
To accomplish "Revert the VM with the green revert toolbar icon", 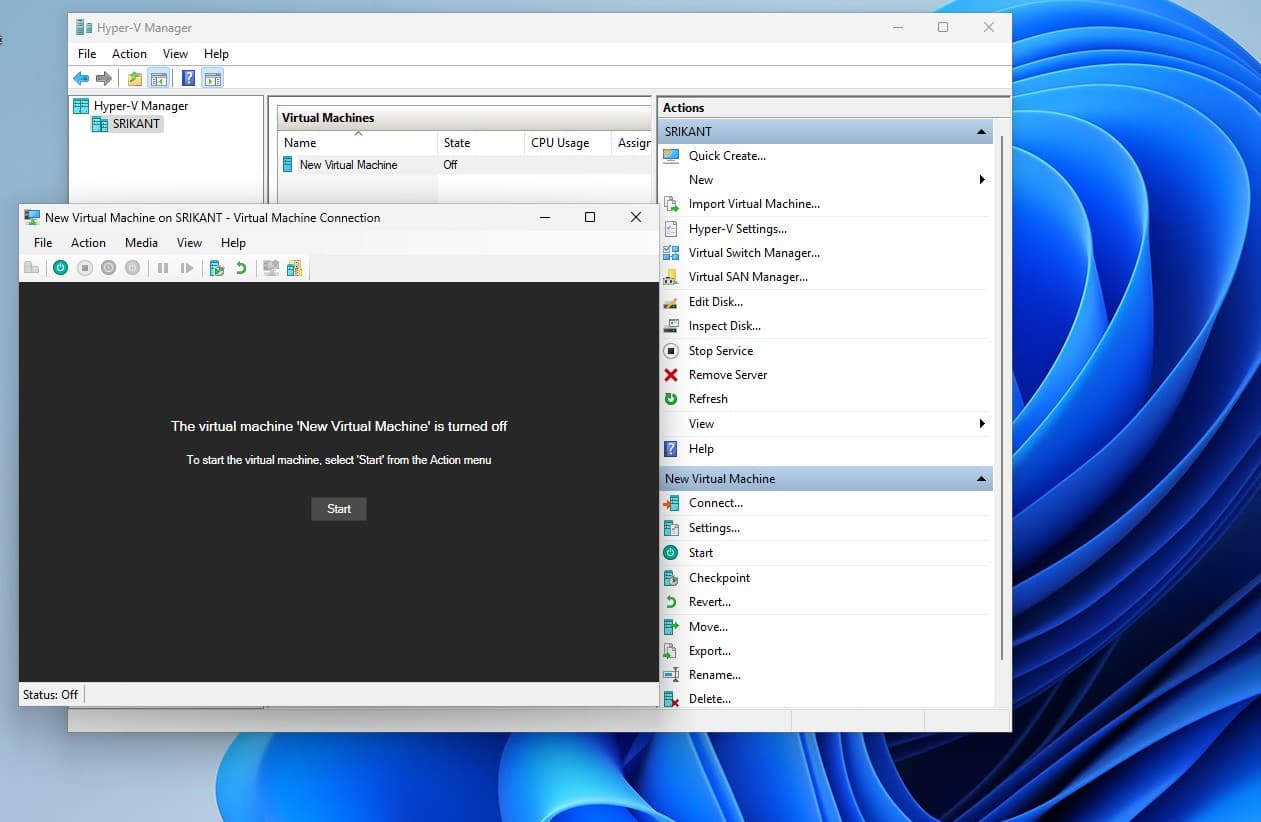I will pos(240,267).
